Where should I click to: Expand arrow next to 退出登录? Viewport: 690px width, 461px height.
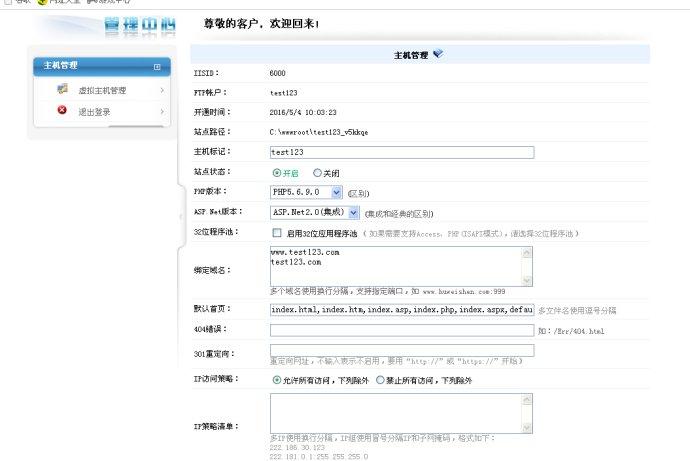pos(162,112)
